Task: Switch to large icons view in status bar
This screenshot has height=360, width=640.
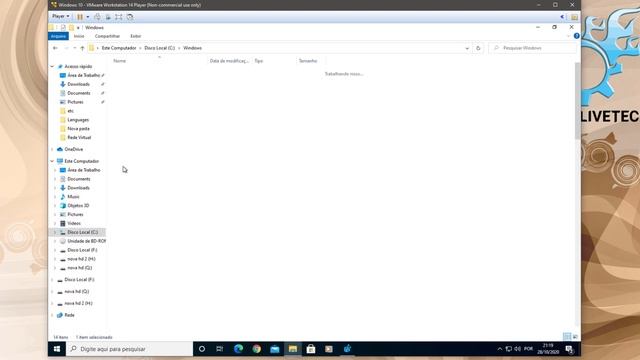Action: (575, 336)
